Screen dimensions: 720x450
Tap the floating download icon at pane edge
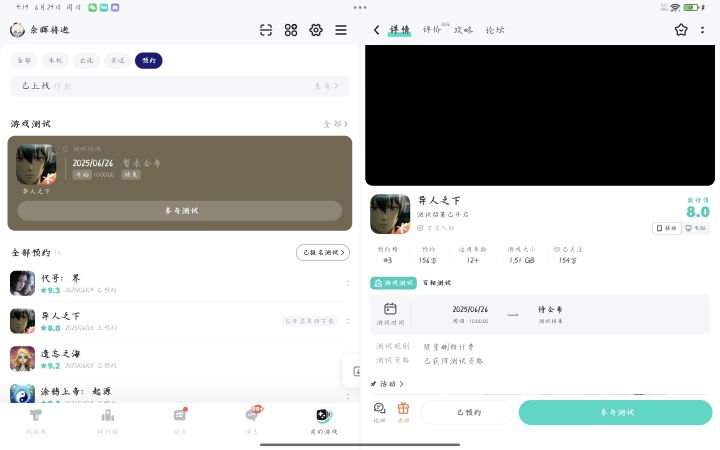pos(356,371)
